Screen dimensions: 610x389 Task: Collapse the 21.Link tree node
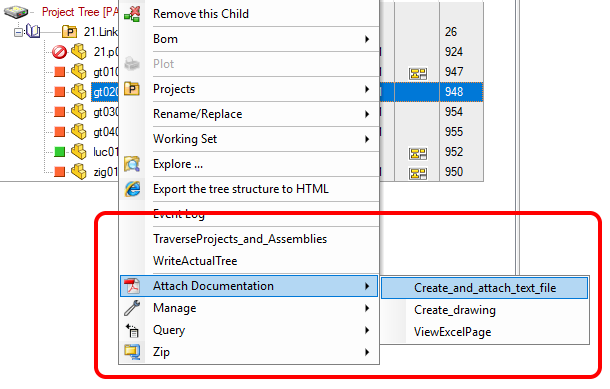click(18, 32)
